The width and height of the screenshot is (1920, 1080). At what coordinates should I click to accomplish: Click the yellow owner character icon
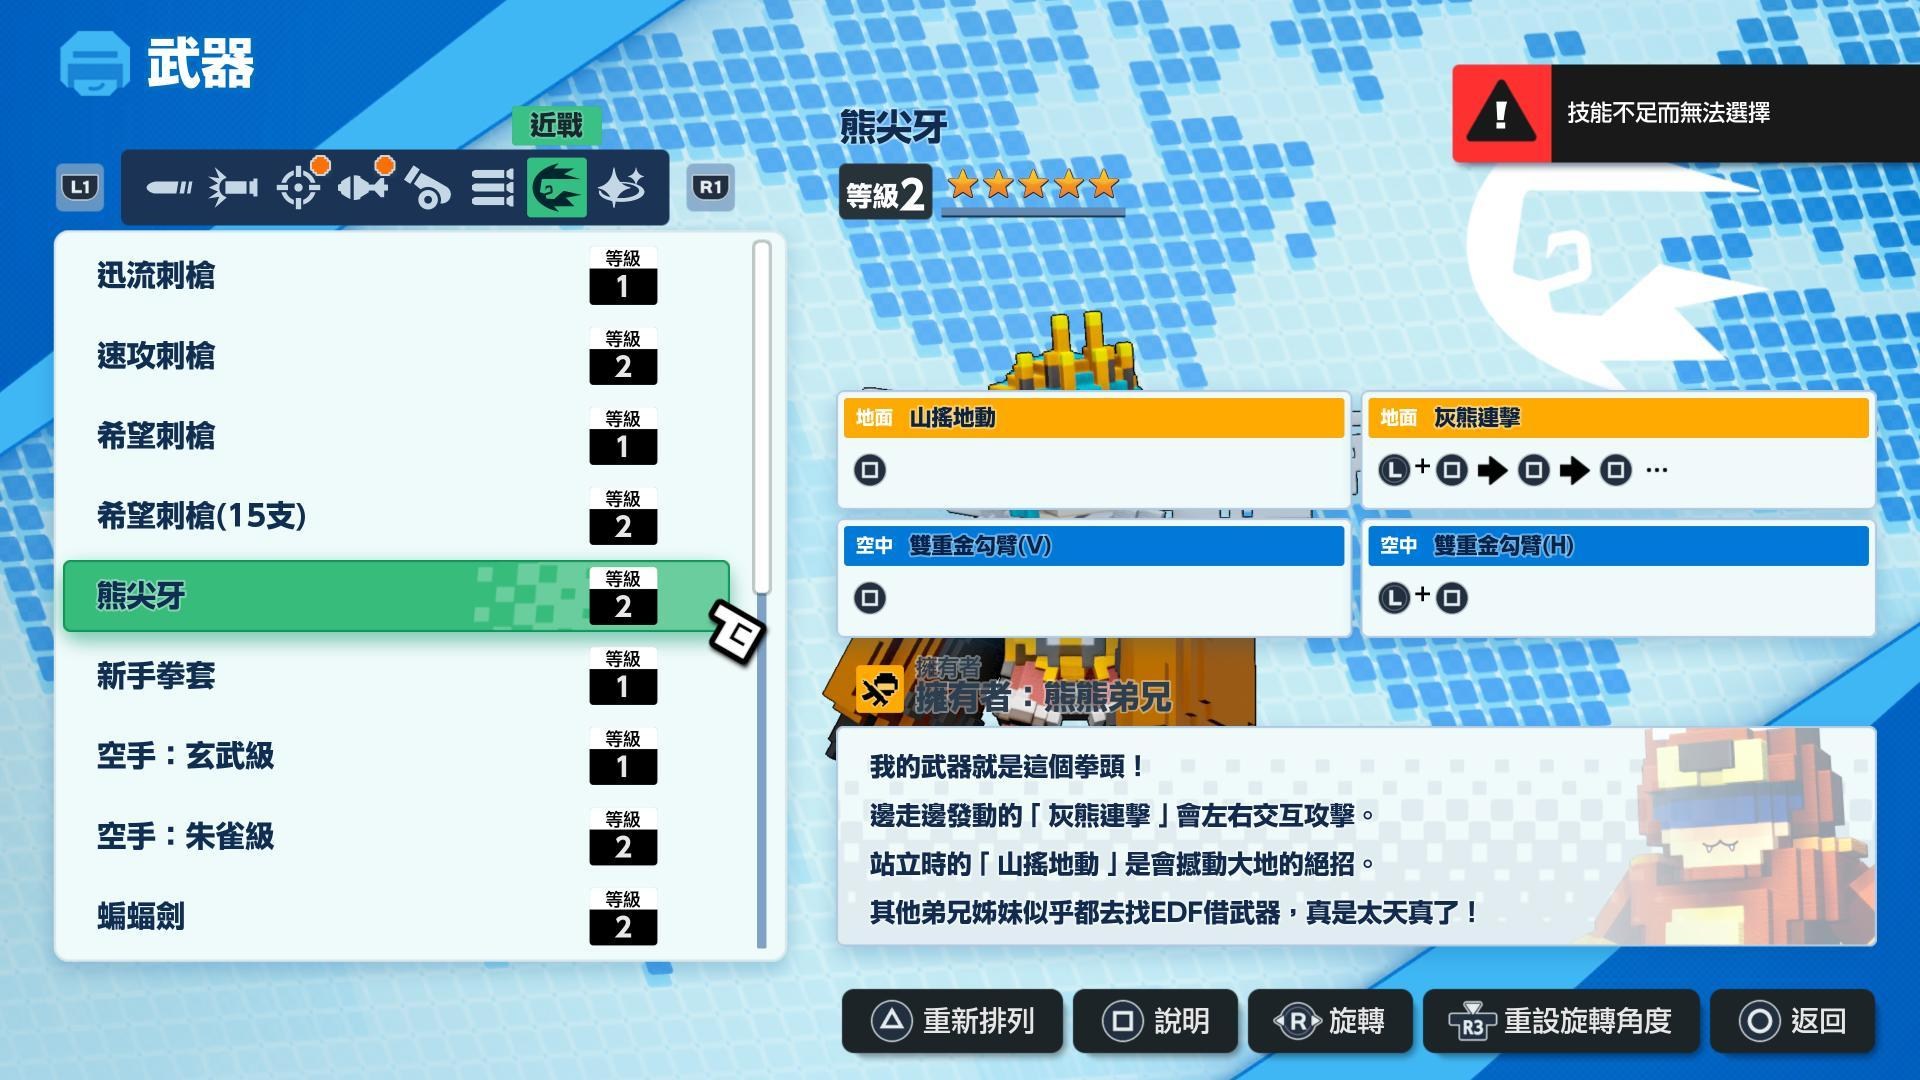tap(878, 690)
